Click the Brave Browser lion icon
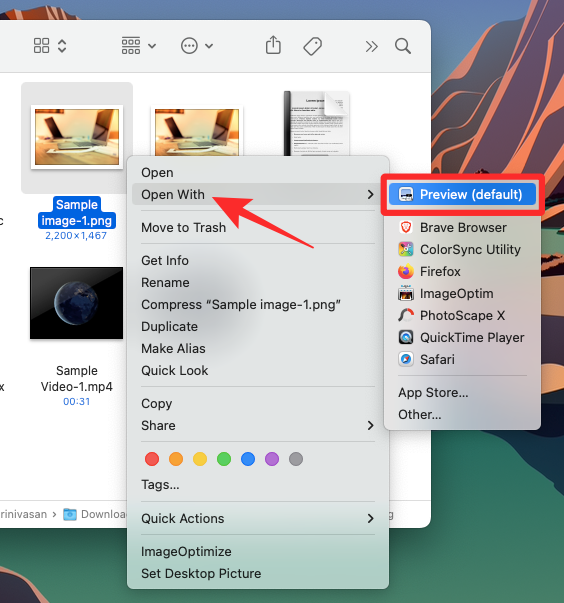Viewport: 564px width, 603px height. click(406, 227)
